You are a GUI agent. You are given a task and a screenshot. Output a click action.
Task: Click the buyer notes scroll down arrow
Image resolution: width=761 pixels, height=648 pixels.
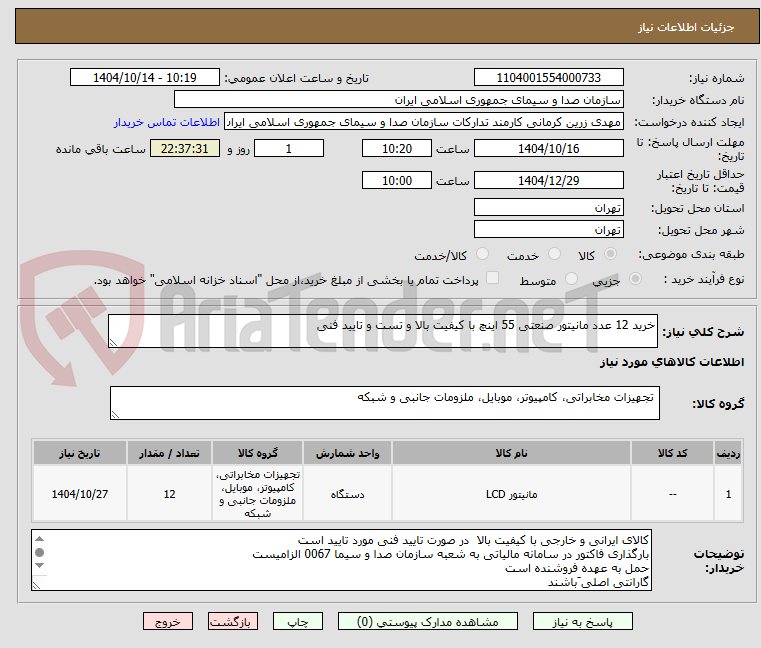point(40,565)
